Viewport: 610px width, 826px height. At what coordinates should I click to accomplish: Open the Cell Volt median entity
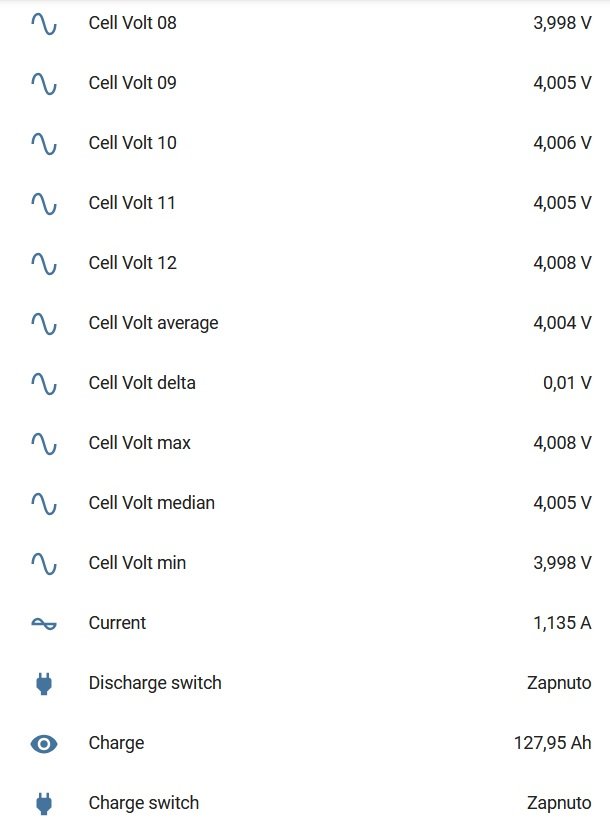tap(151, 503)
